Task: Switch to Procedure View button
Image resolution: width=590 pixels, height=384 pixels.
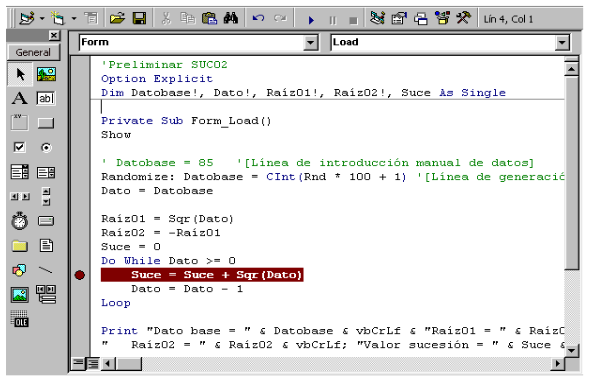Action: (79, 363)
